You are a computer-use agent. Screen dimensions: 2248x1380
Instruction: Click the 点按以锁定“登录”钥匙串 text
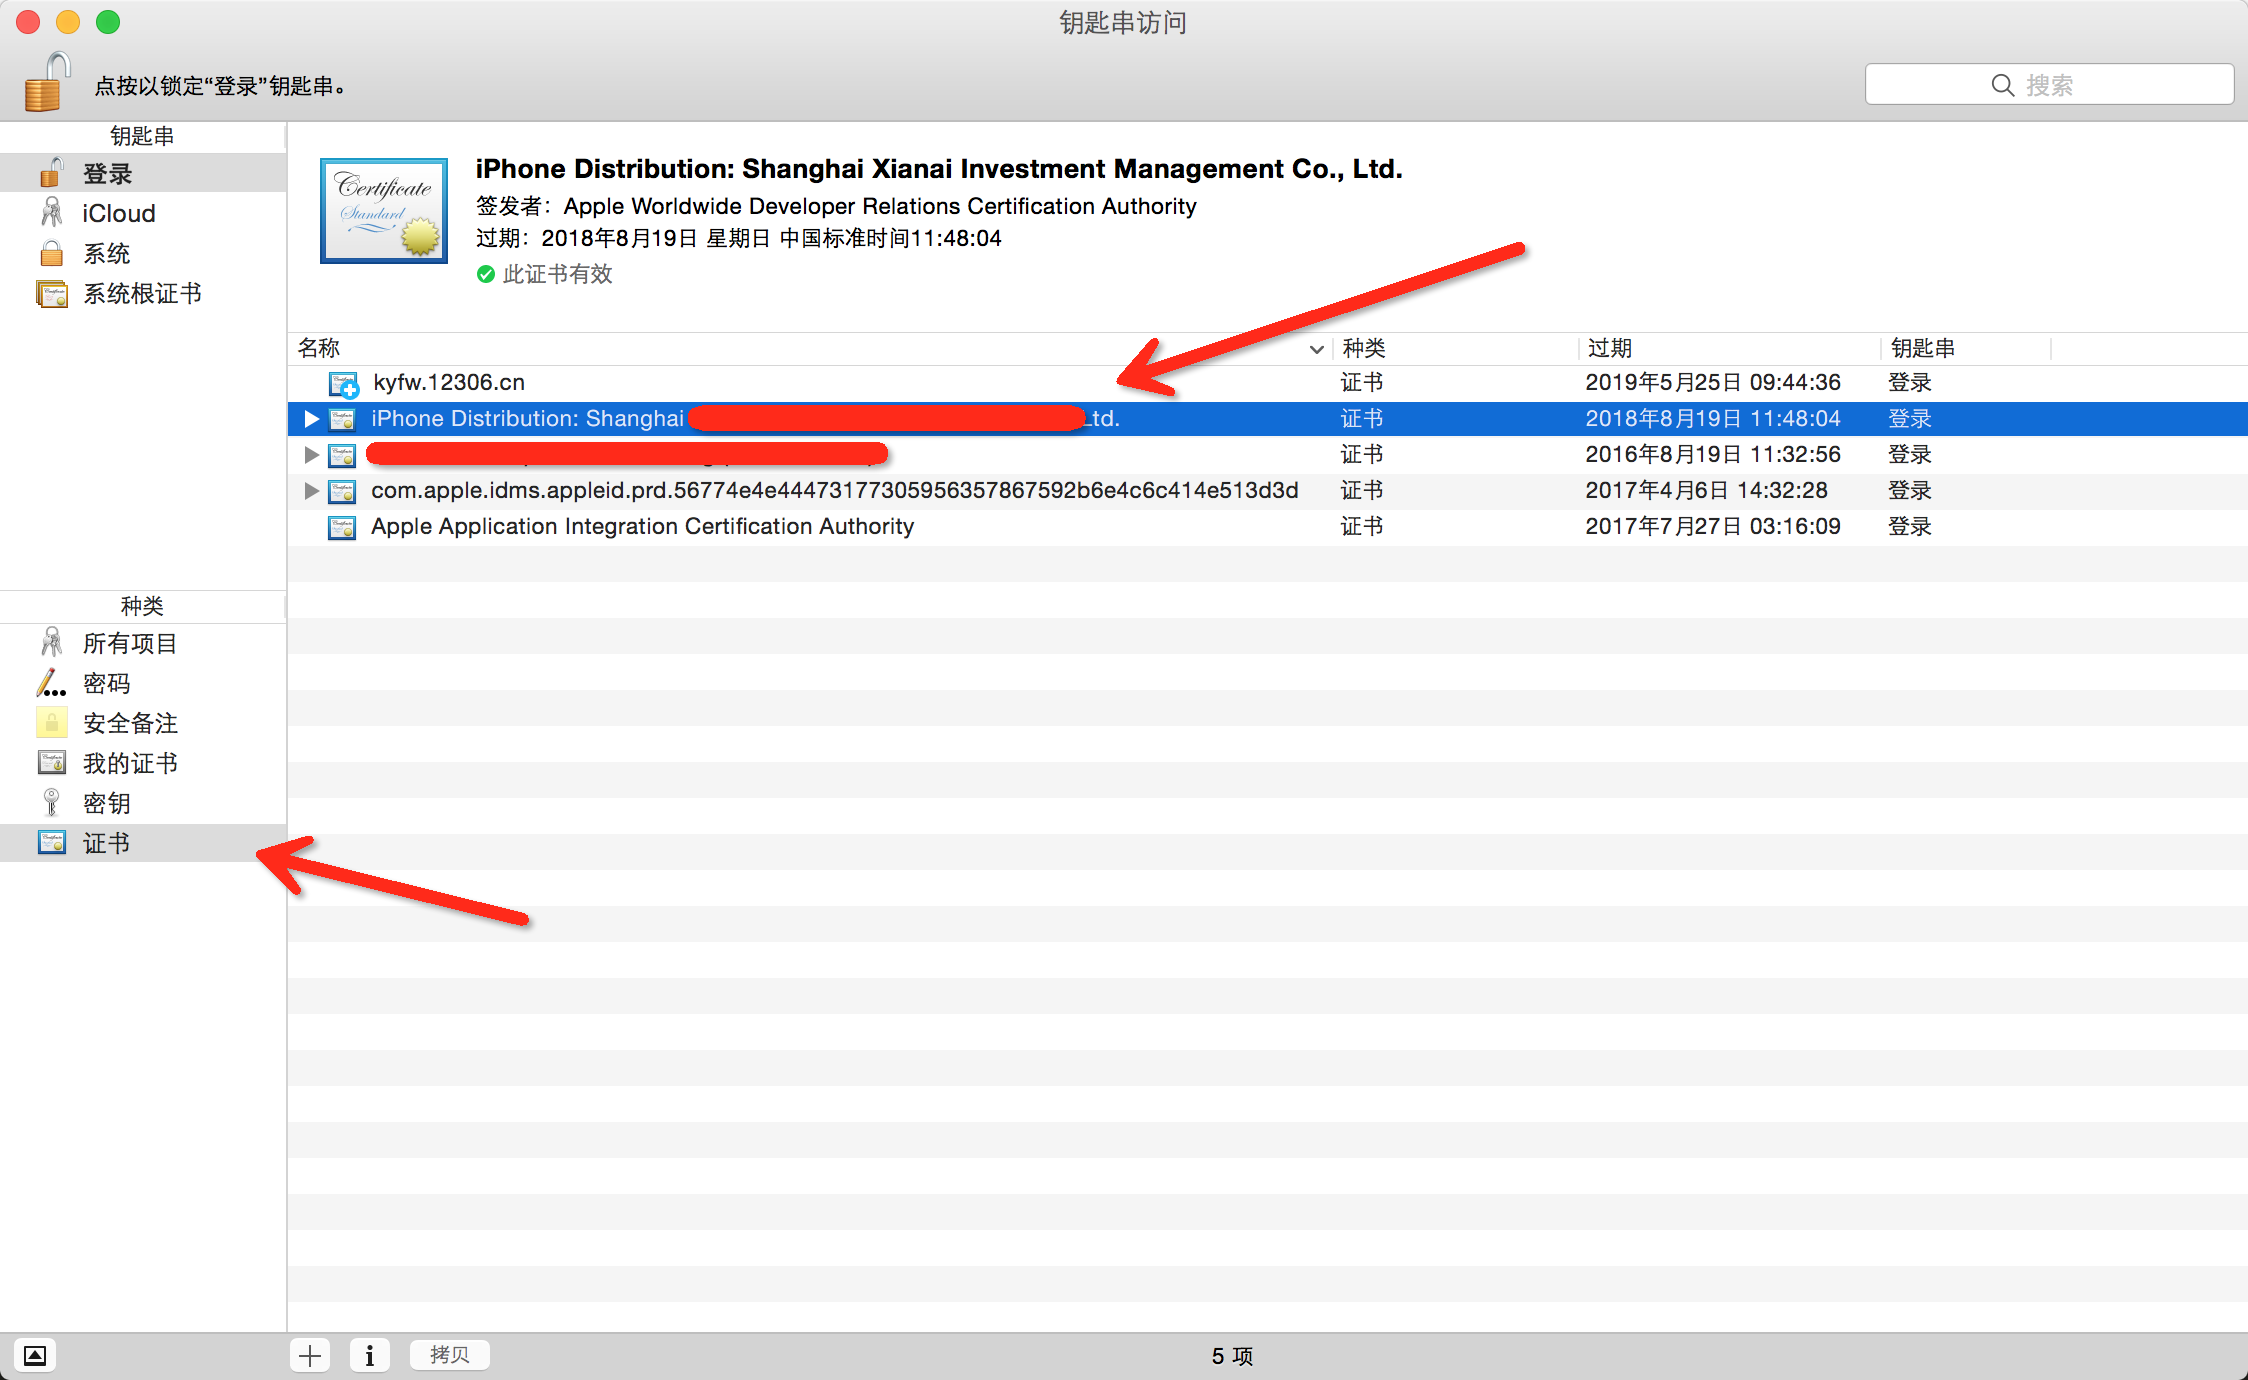point(220,86)
